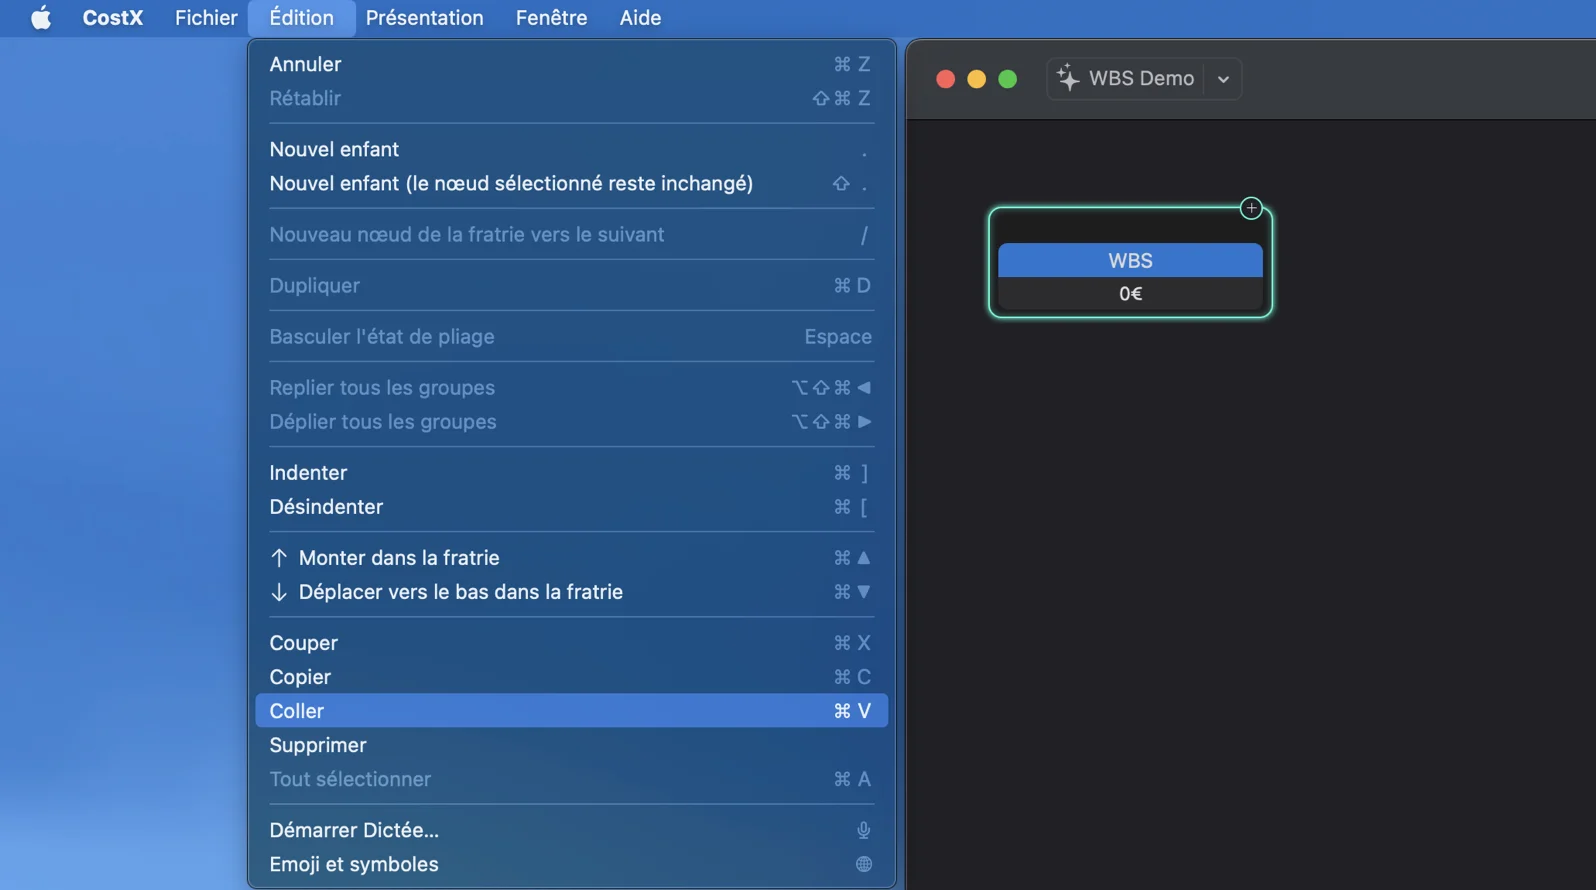
Task: Select the Nouvel enfant menu entry
Action: [x=334, y=149]
